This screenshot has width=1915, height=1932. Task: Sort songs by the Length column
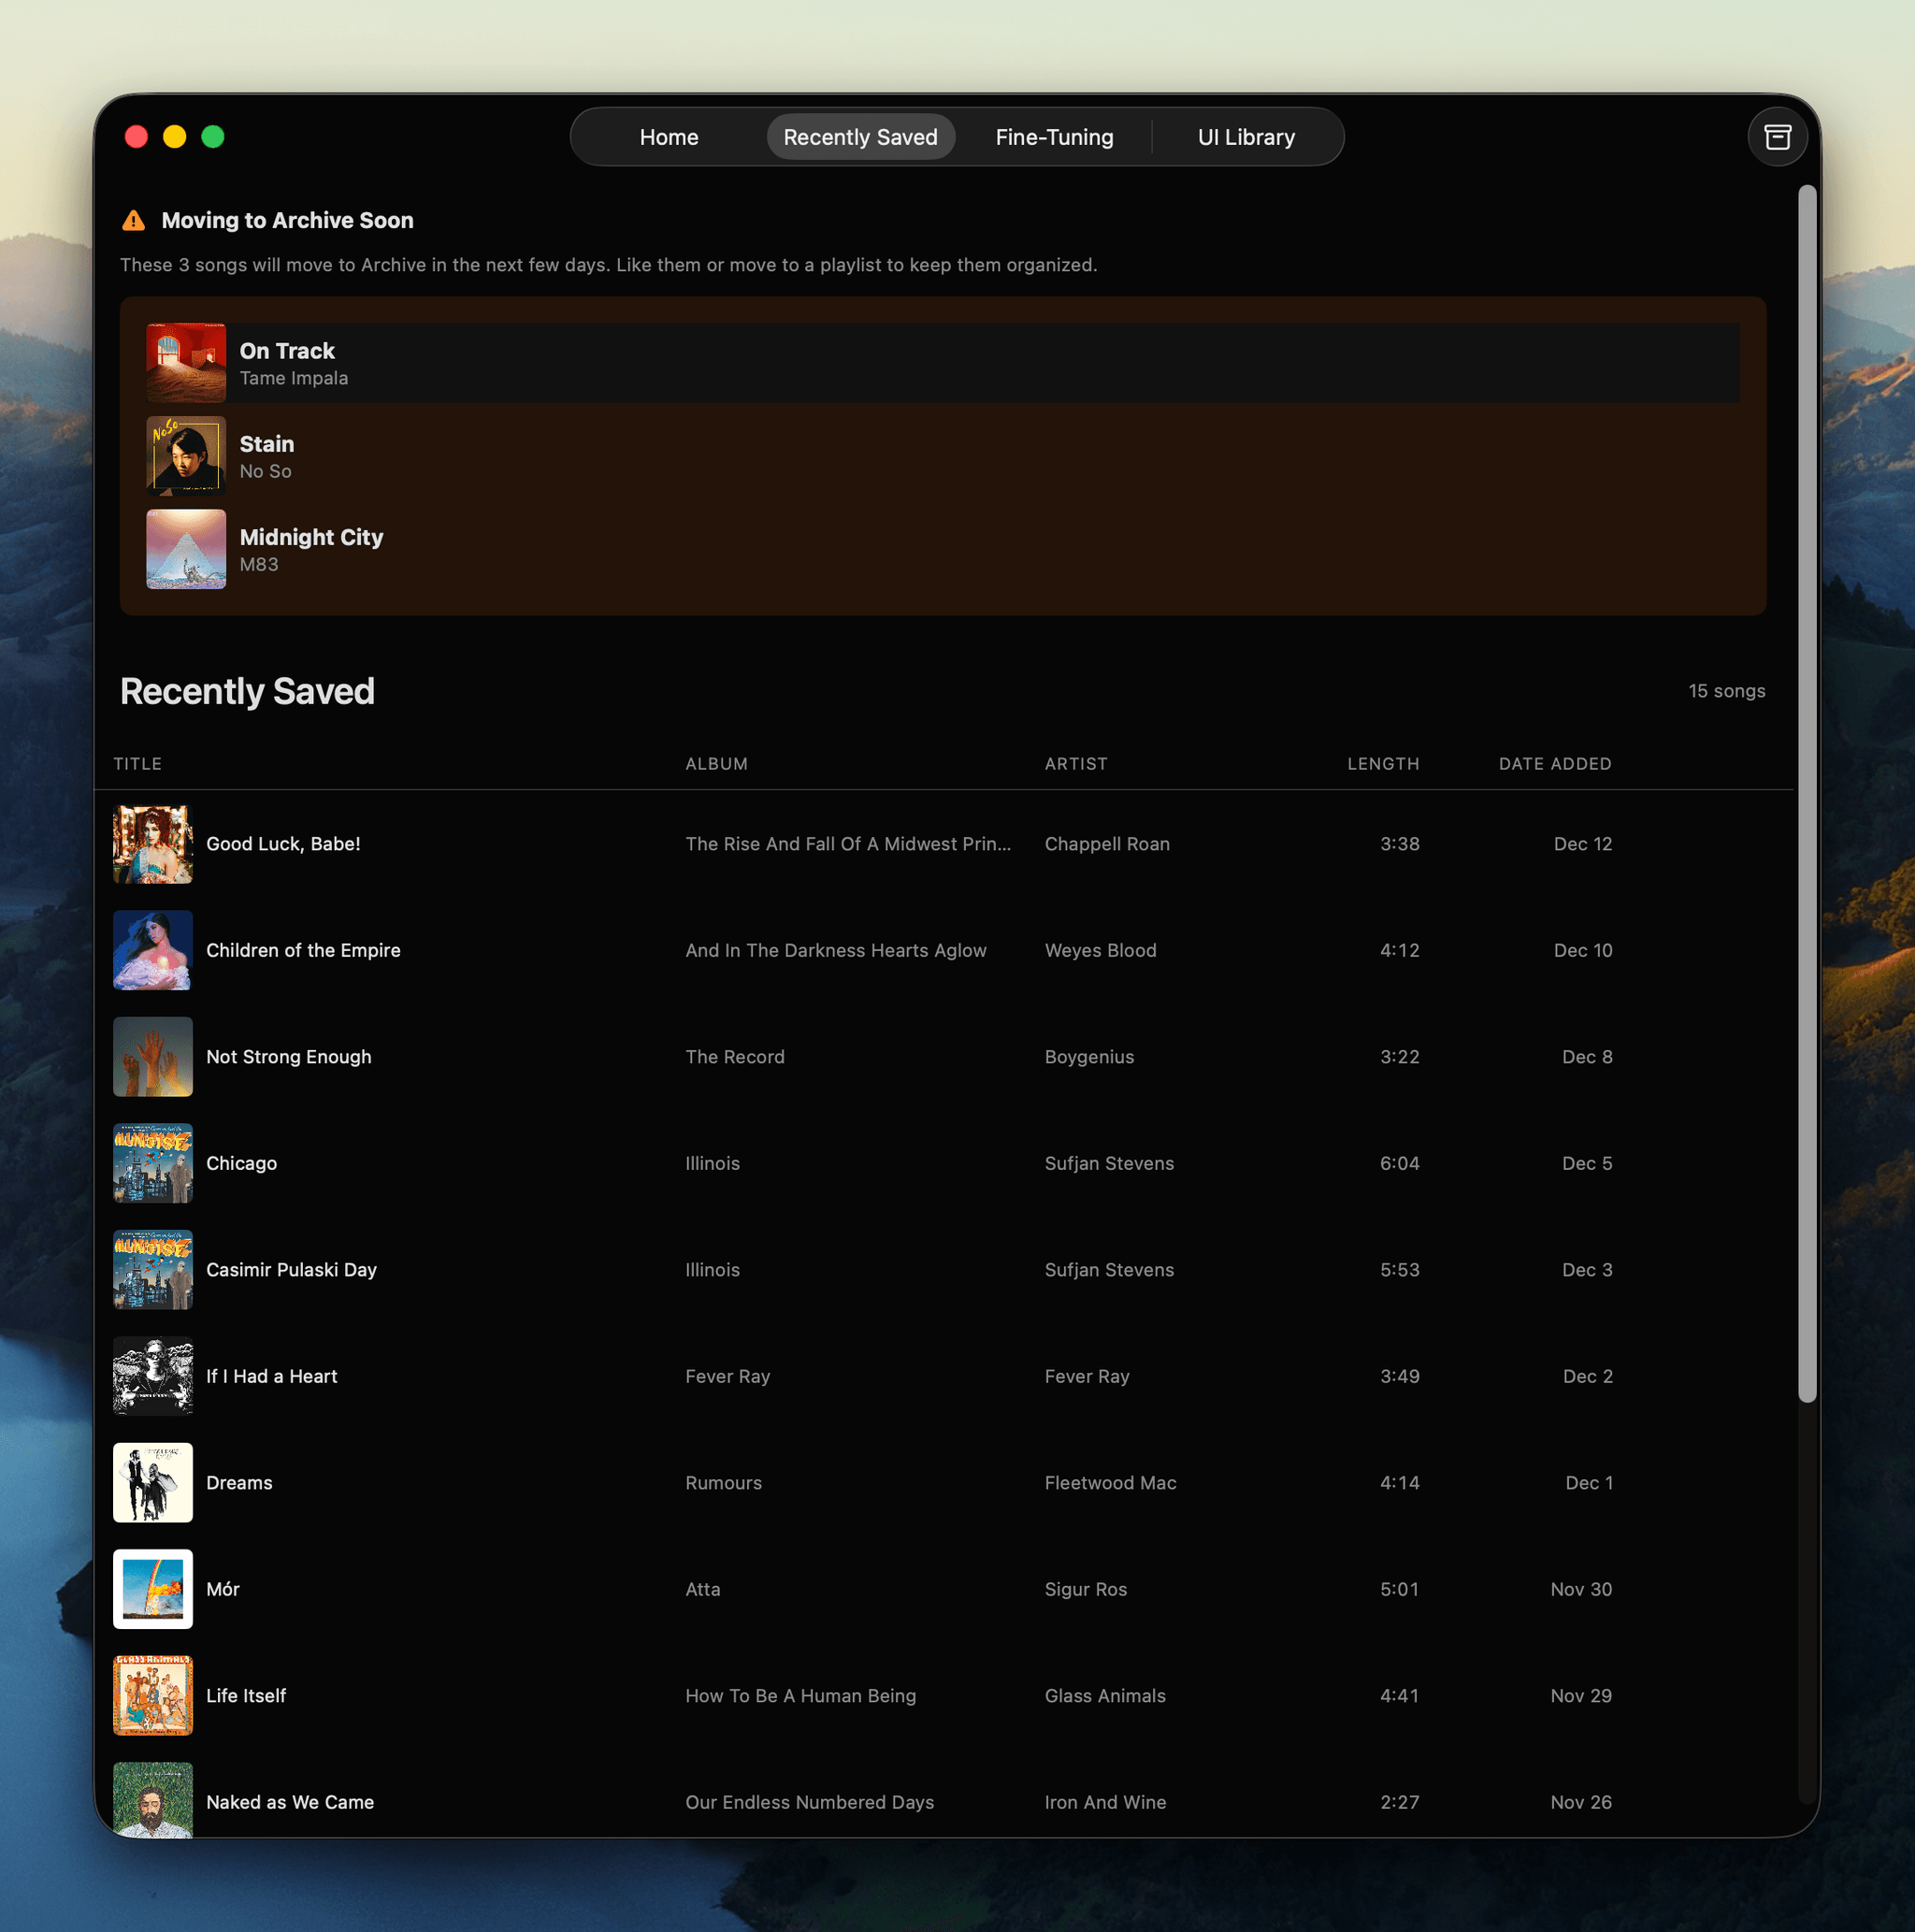click(1383, 763)
